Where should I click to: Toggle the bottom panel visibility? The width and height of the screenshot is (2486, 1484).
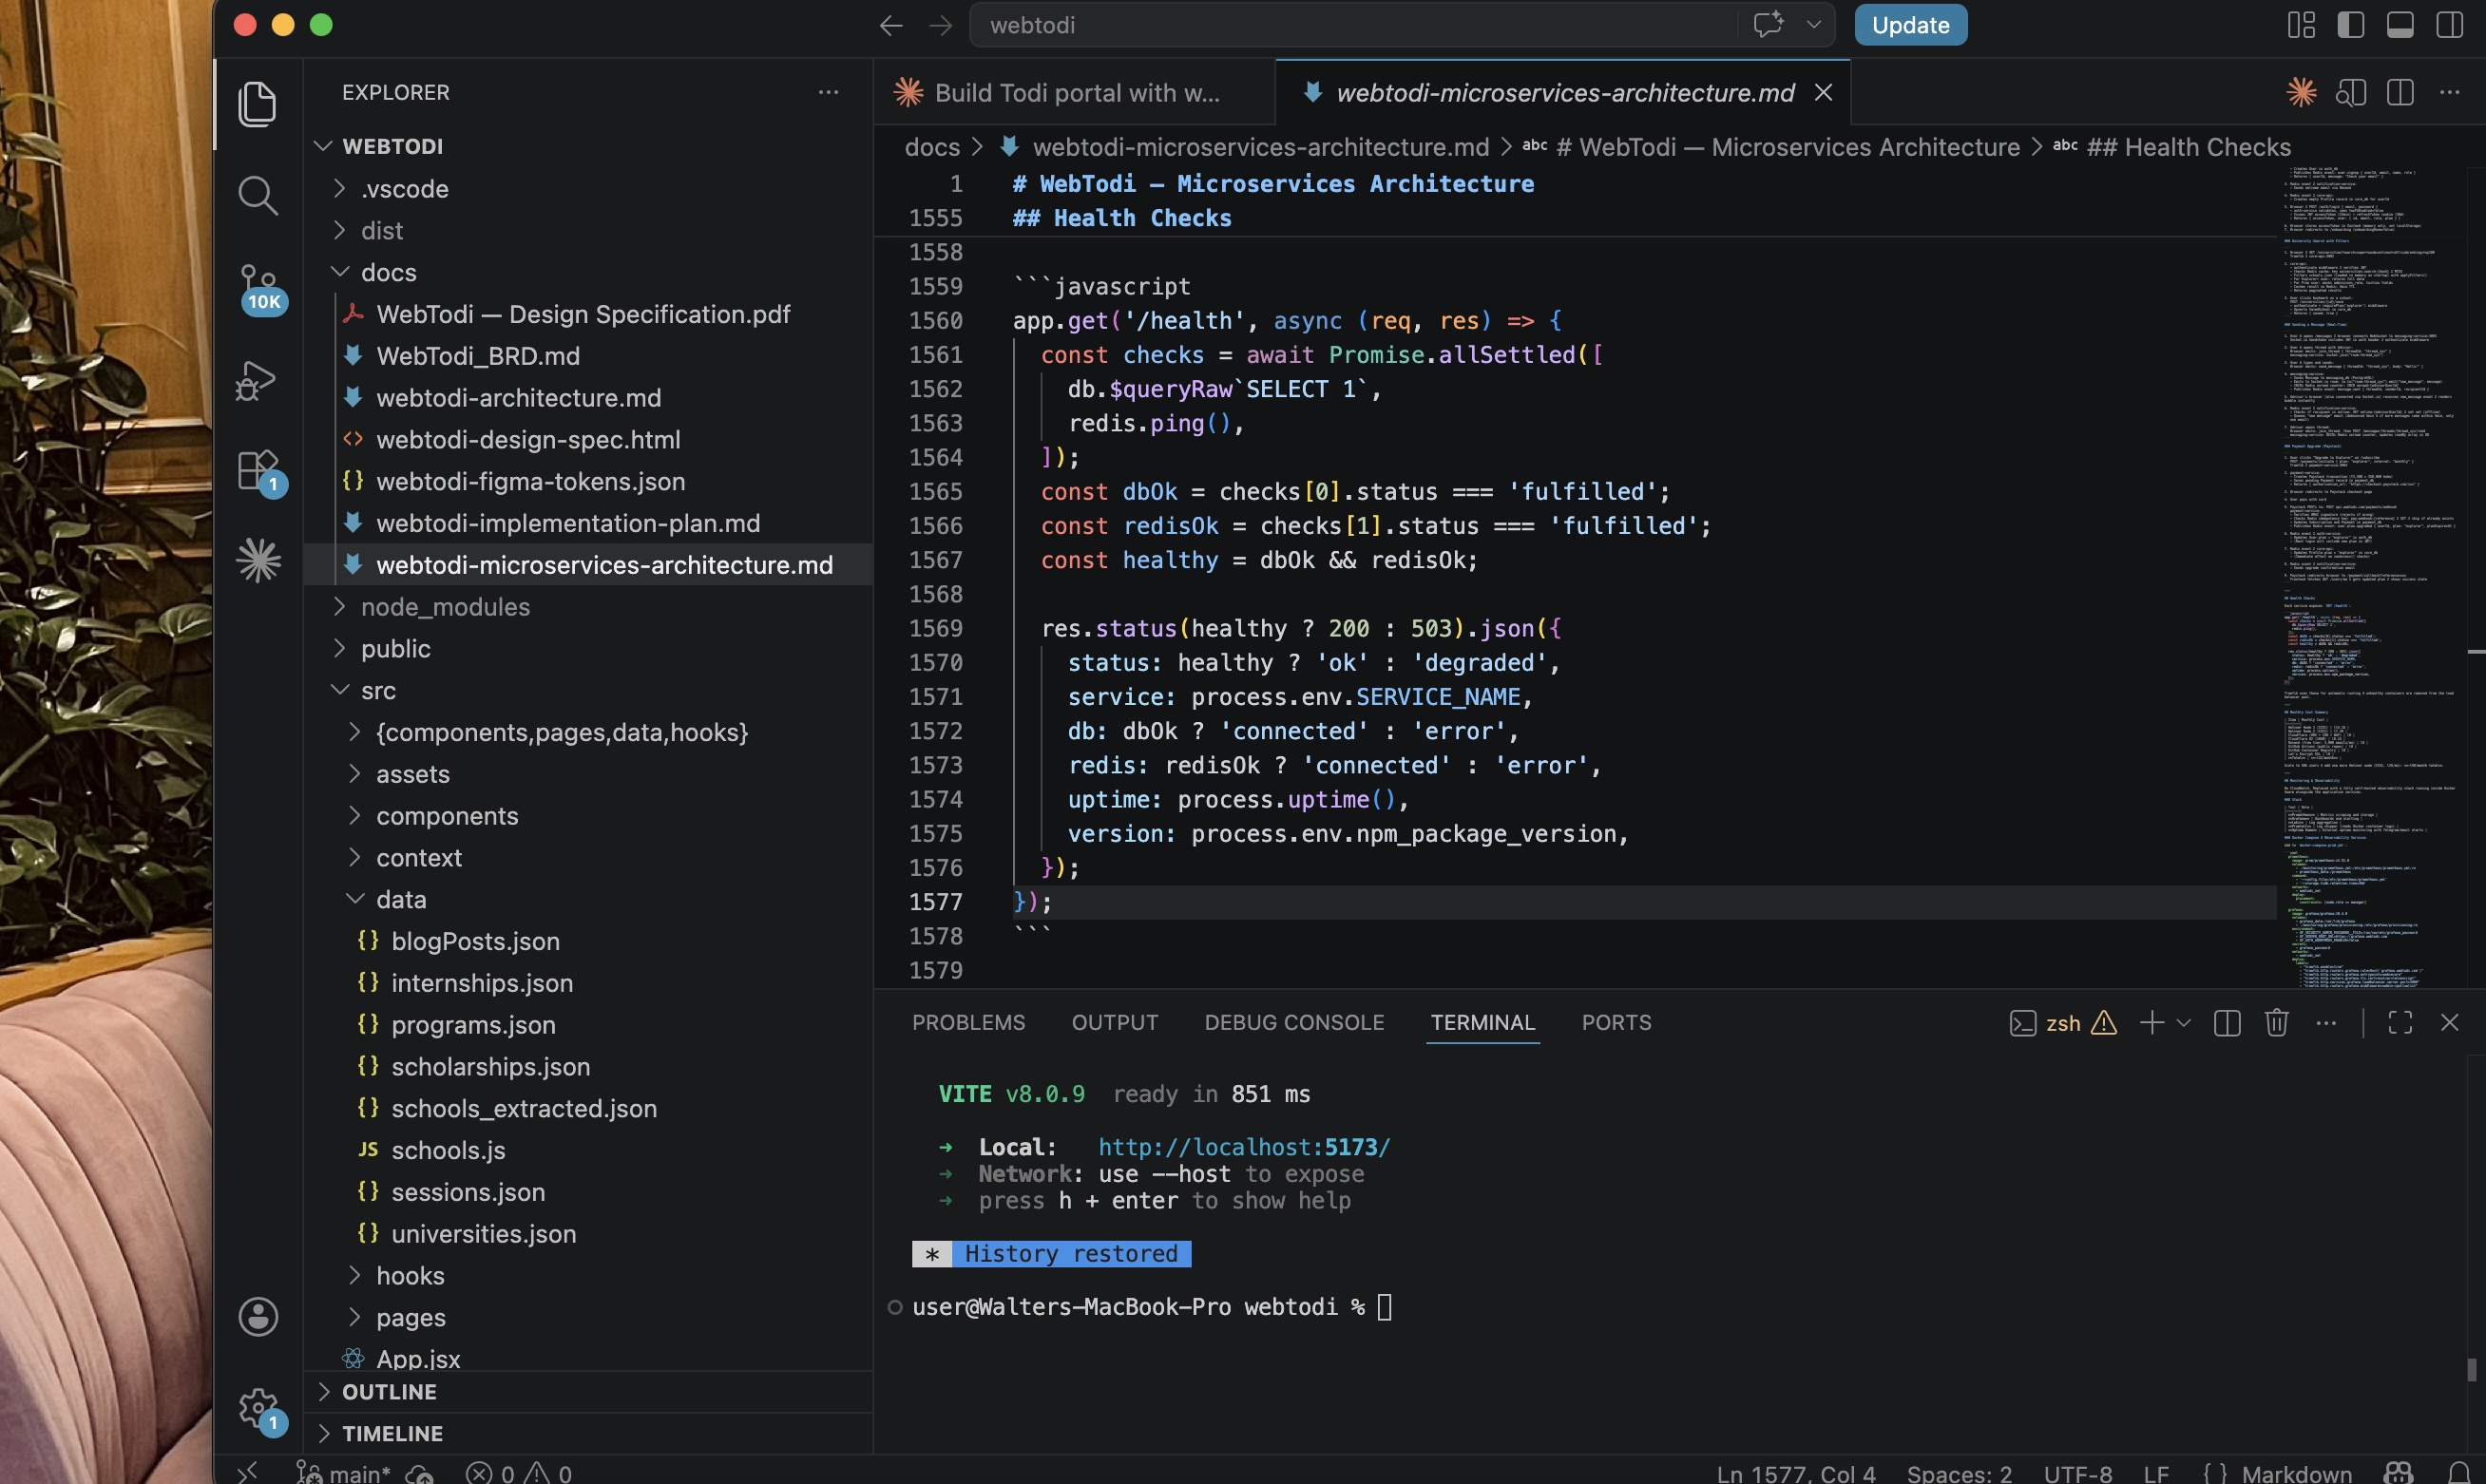[x=2400, y=25]
